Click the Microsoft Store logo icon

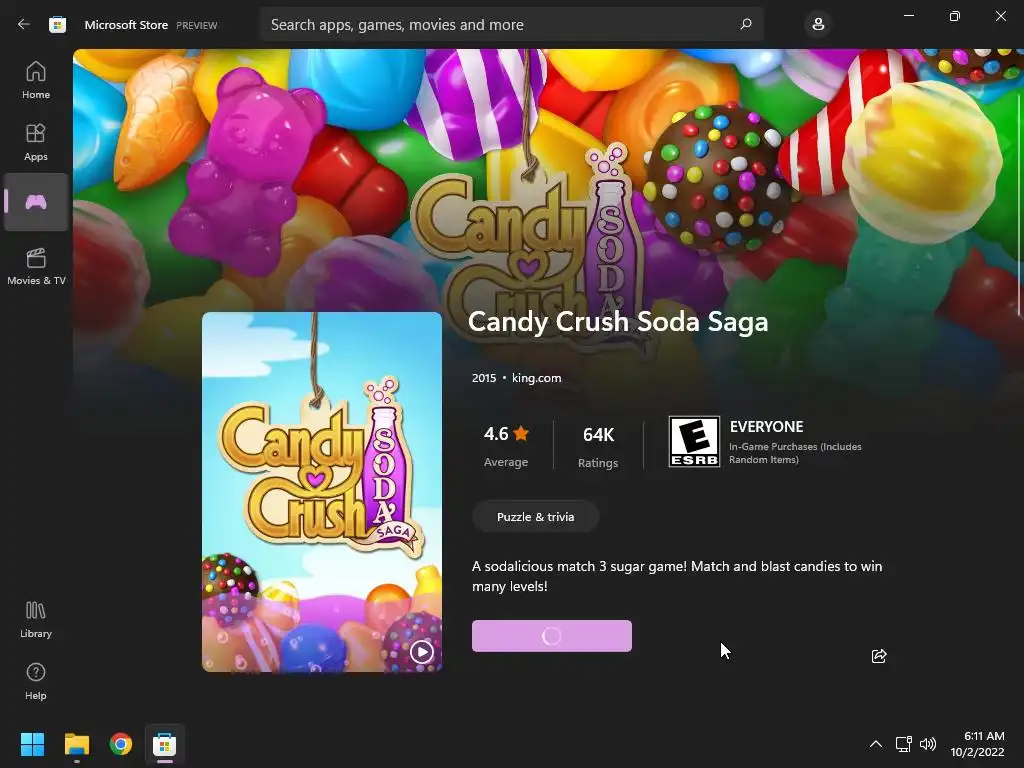57,24
